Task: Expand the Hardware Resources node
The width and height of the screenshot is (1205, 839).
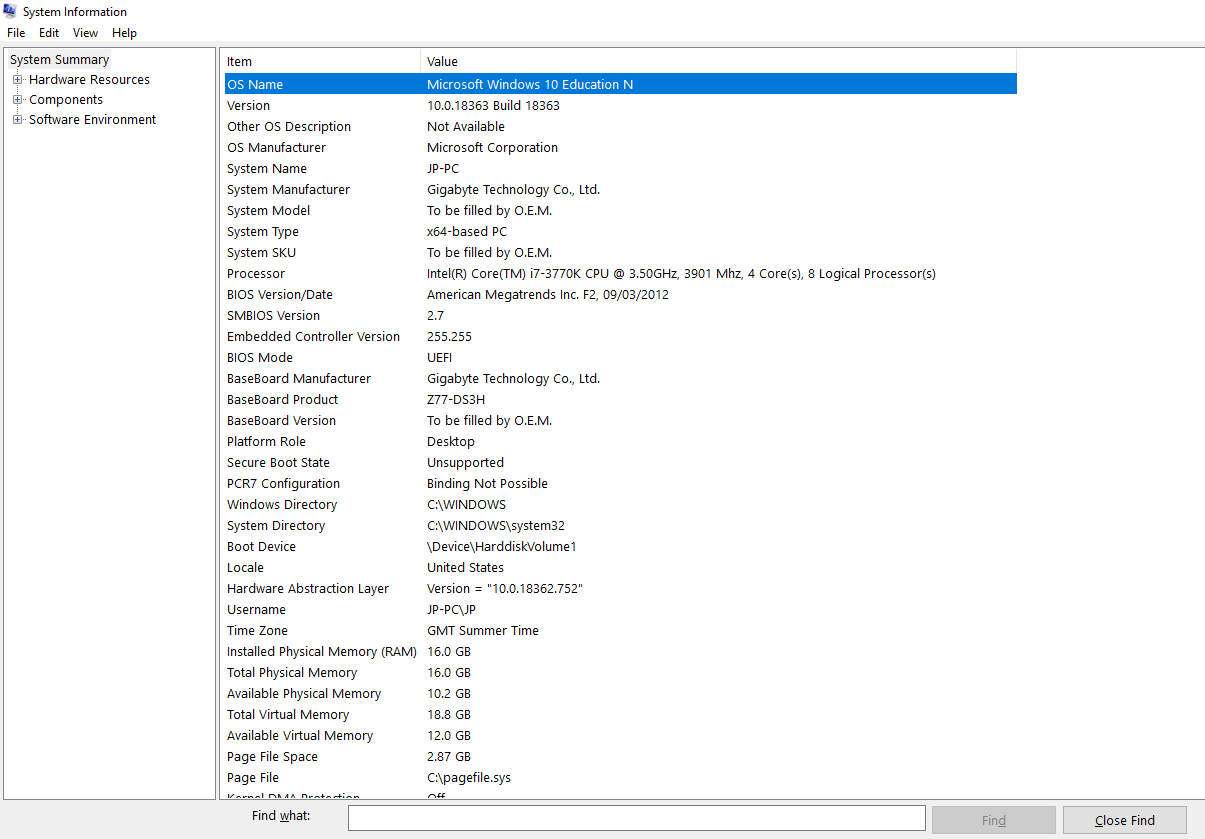Action: pyautogui.click(x=17, y=80)
